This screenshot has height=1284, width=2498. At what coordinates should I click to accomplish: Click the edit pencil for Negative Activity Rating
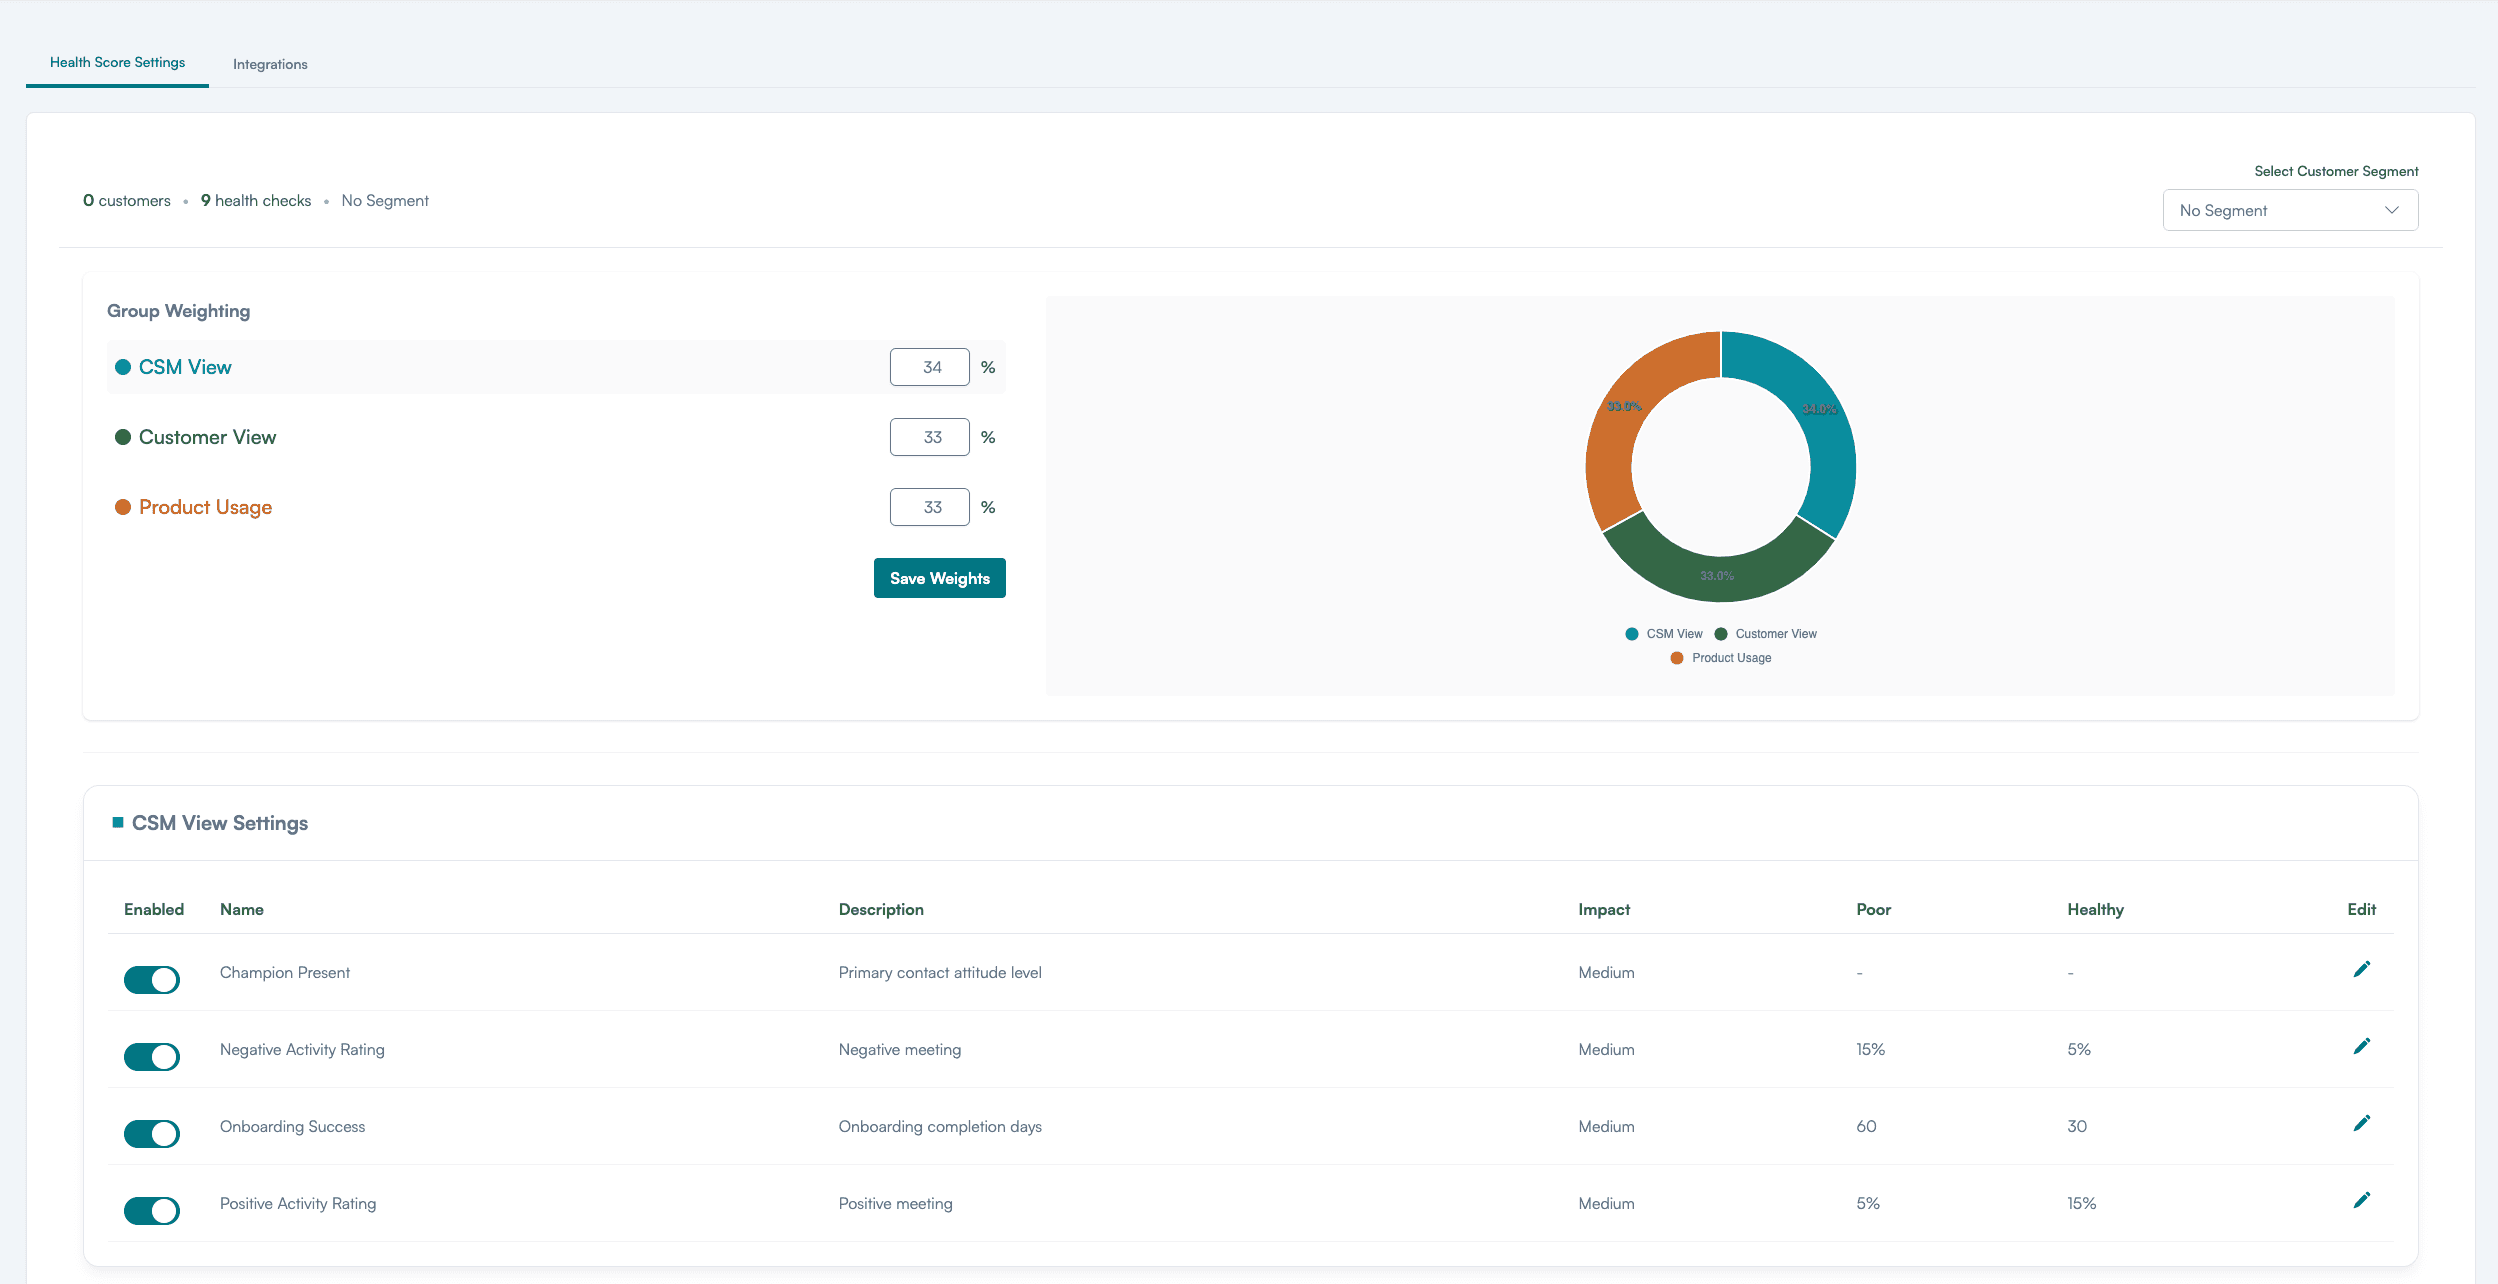(x=2362, y=1045)
